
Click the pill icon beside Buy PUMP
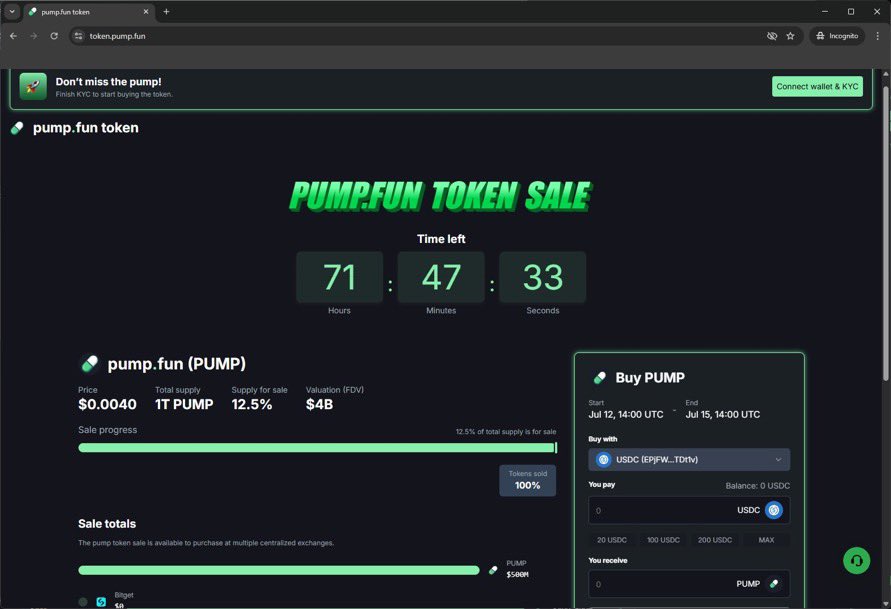click(599, 378)
